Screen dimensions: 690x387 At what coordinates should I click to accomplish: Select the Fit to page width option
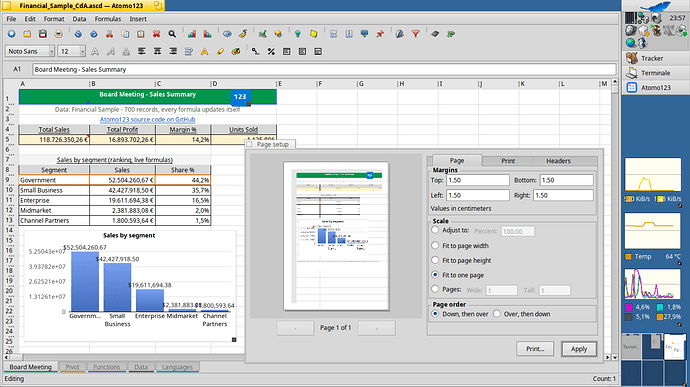click(x=435, y=245)
